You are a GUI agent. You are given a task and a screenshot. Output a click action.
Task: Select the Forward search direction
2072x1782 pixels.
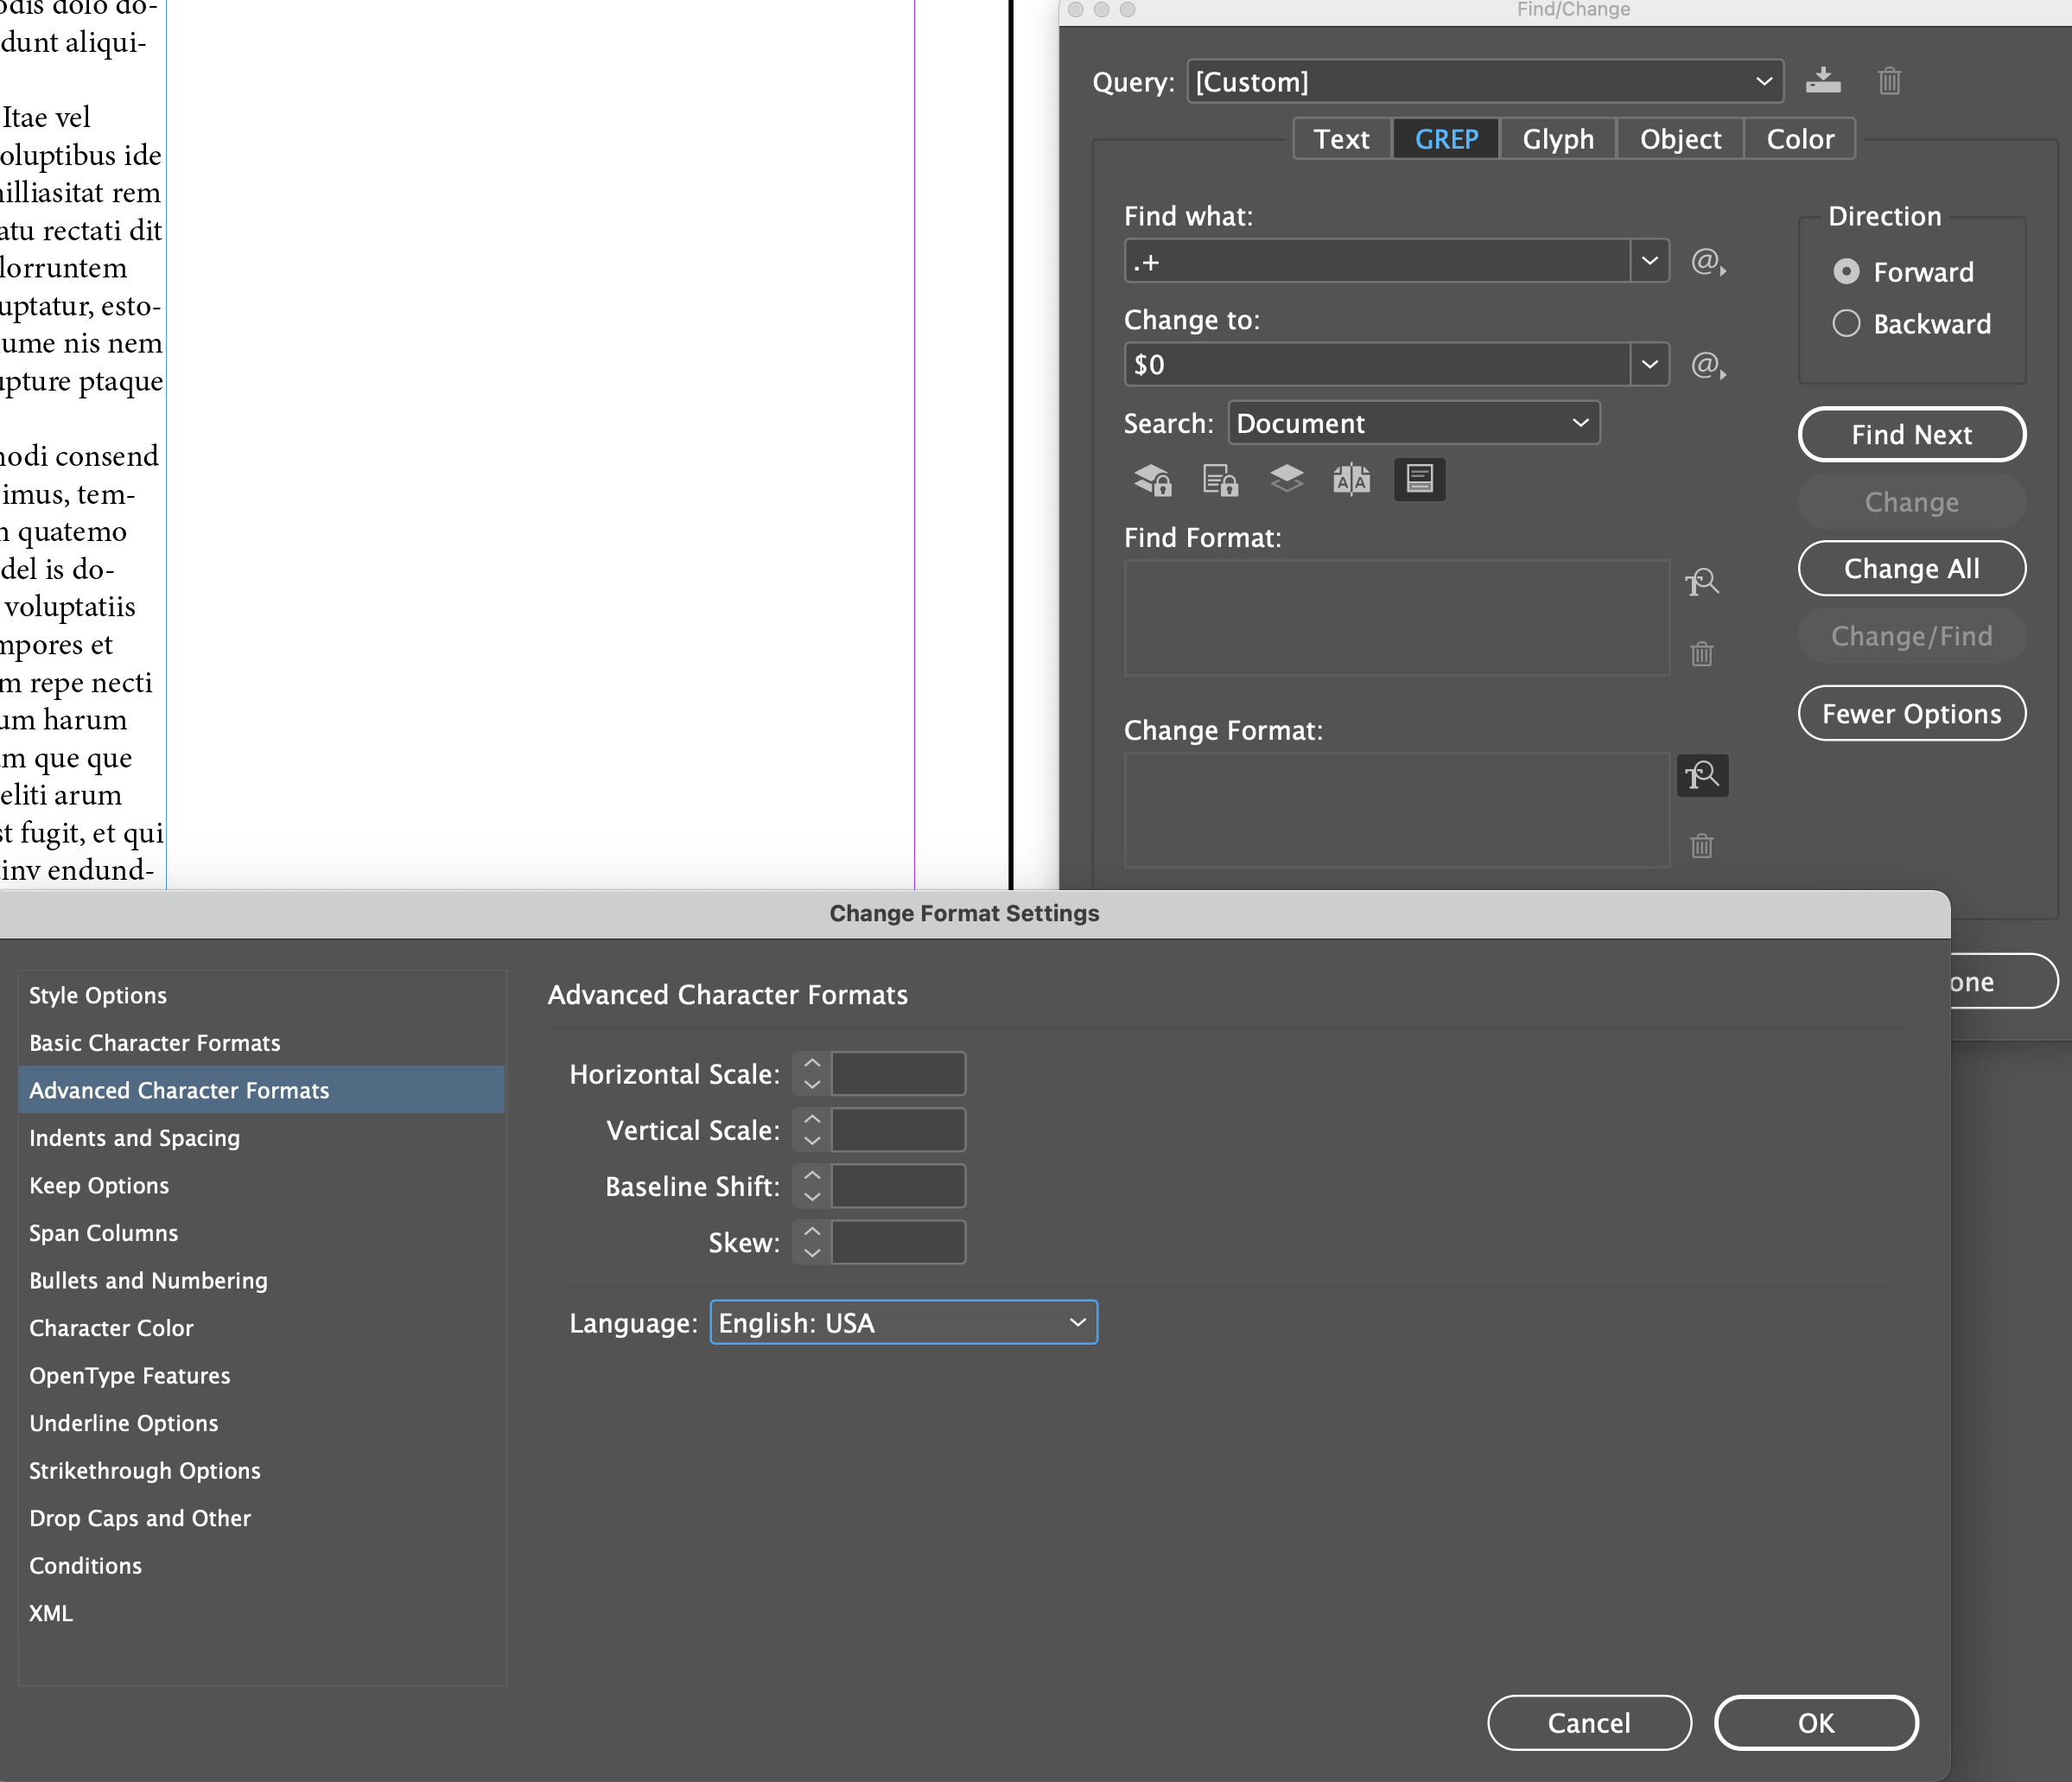click(x=1846, y=271)
